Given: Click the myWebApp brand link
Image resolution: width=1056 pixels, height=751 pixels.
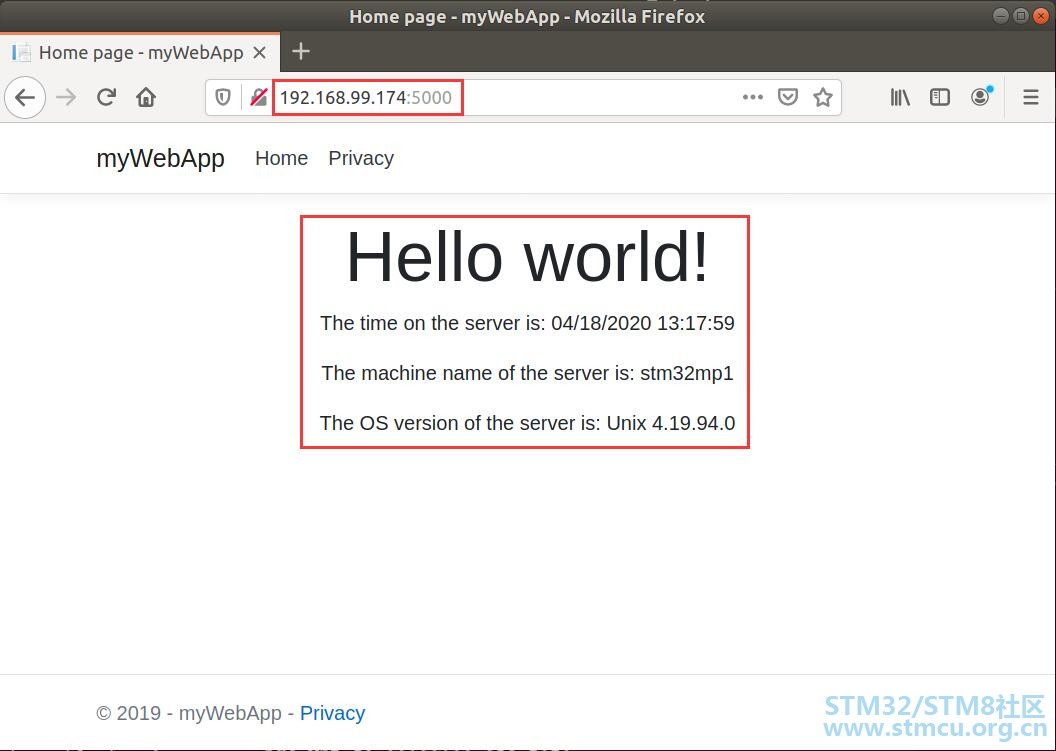Looking at the screenshot, I should [x=160, y=158].
